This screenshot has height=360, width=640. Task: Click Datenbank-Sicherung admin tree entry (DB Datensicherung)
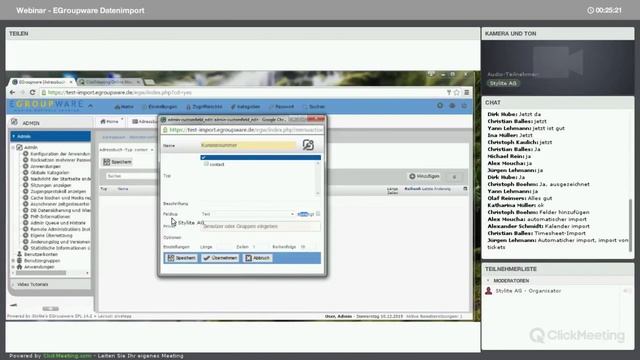(x=57, y=210)
